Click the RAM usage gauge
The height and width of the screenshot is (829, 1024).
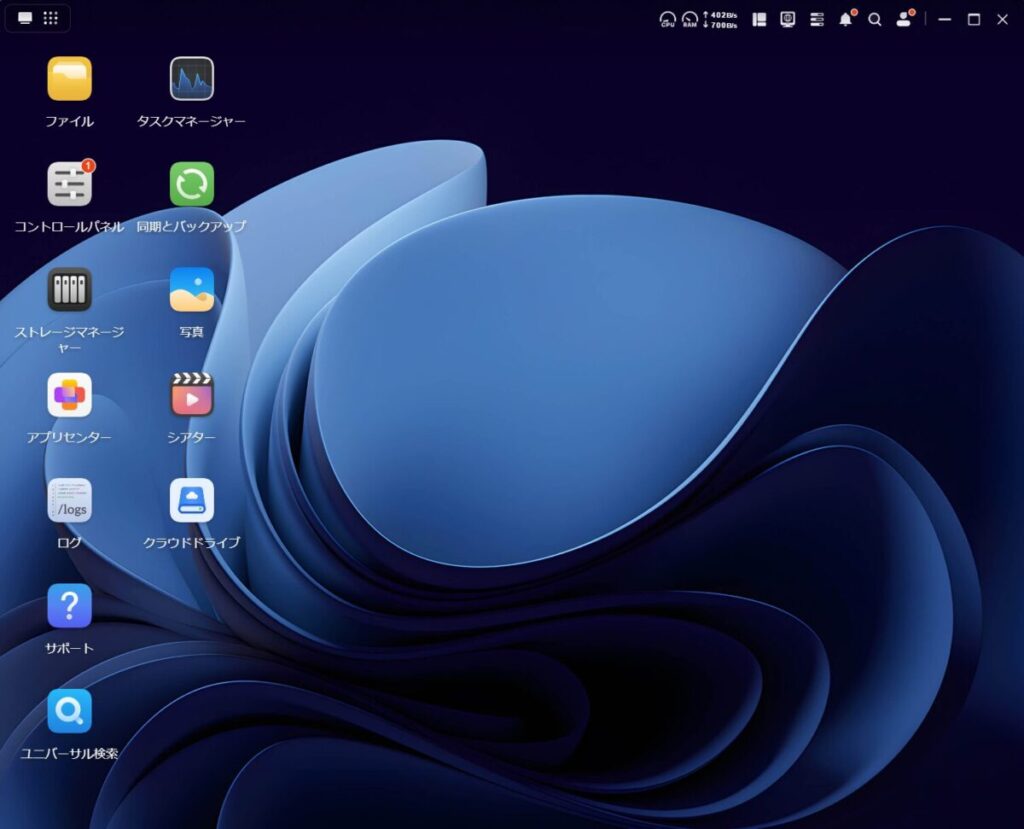690,19
